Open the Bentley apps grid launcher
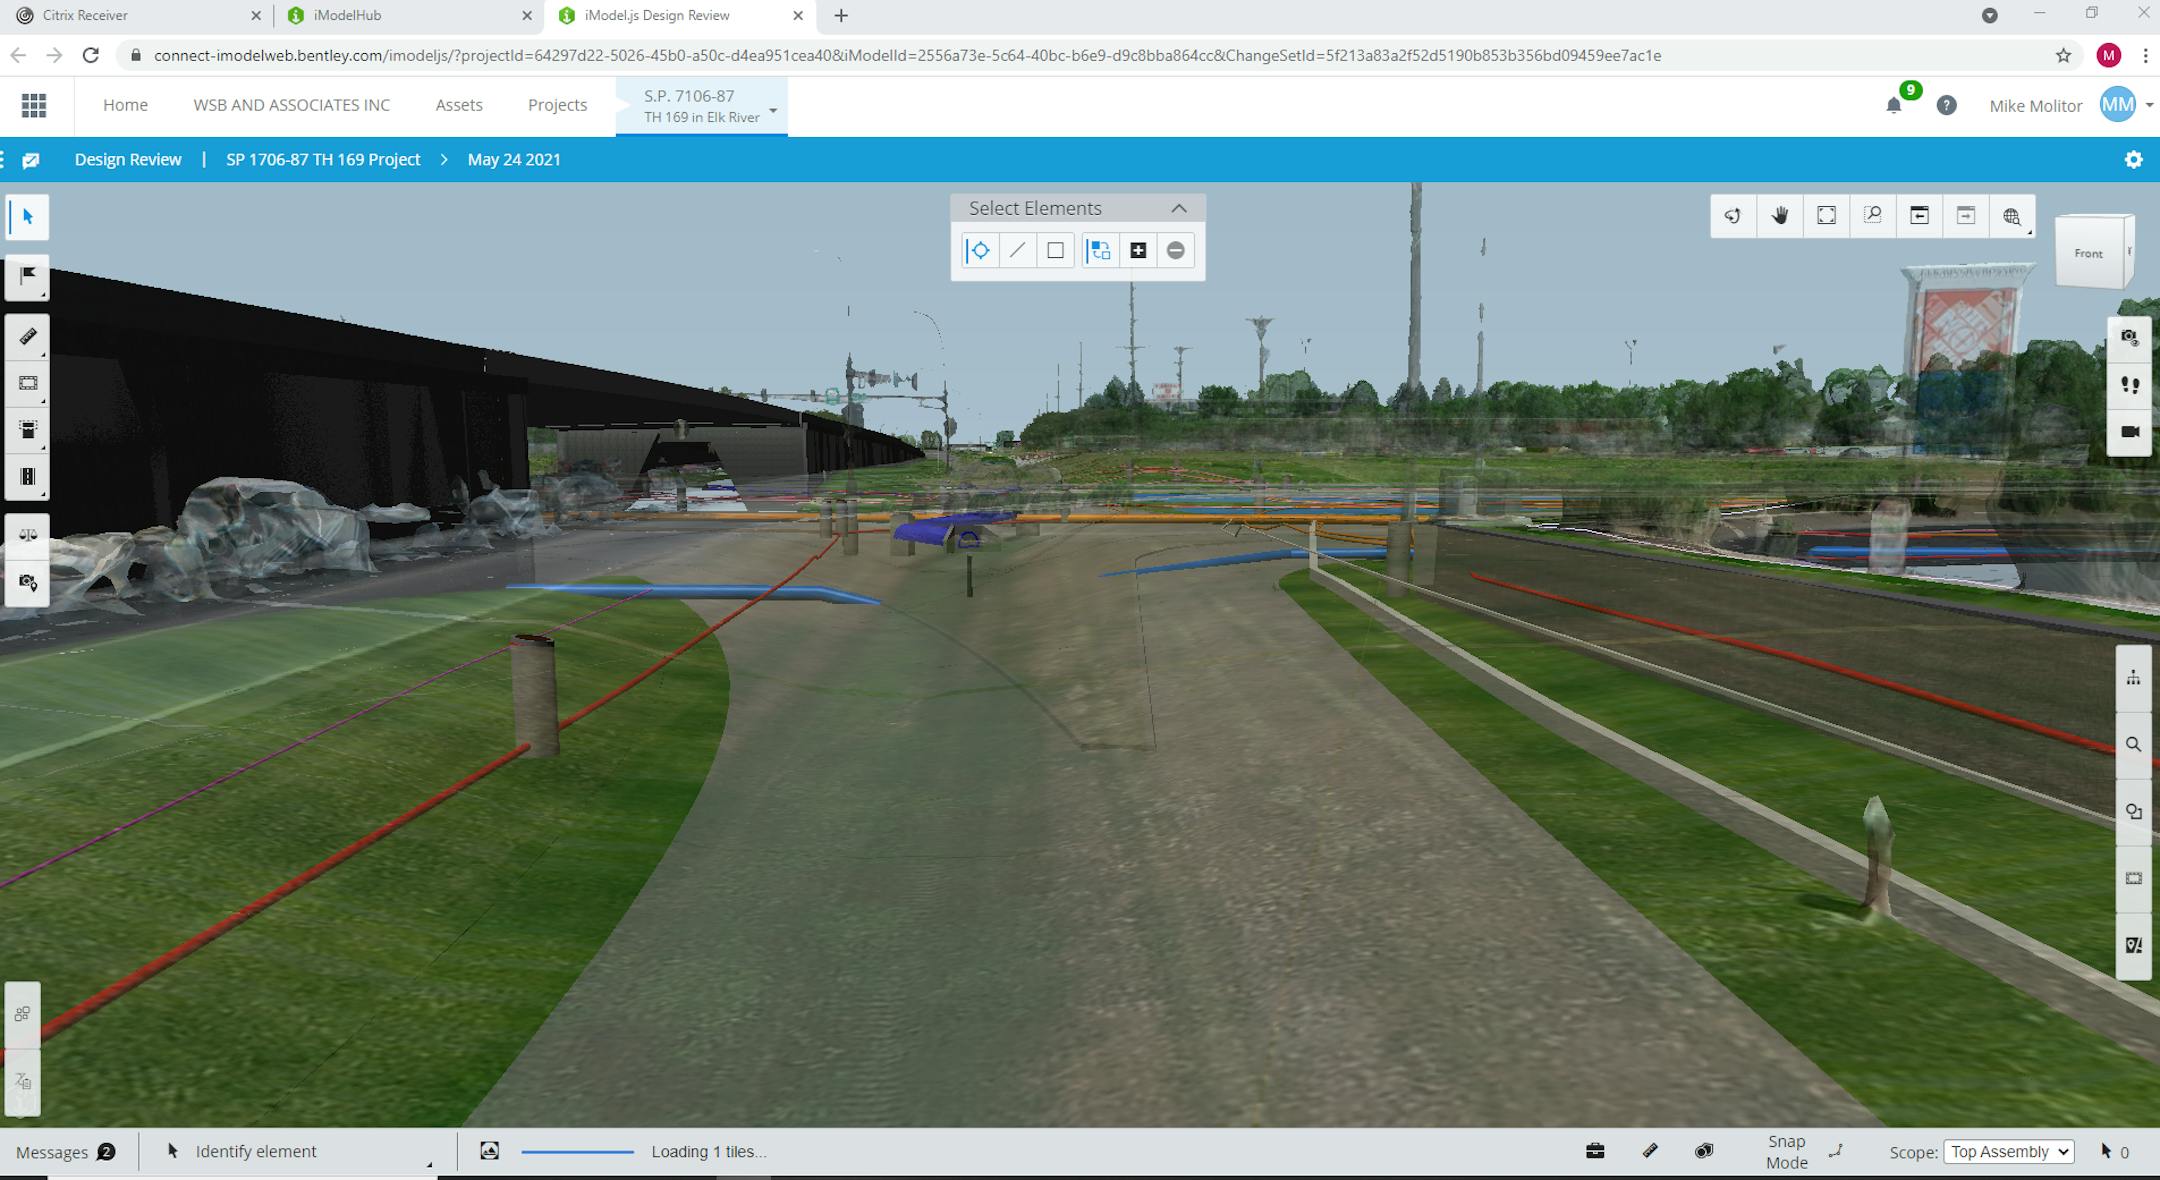Screen dimensions: 2160x1180 click(34, 105)
